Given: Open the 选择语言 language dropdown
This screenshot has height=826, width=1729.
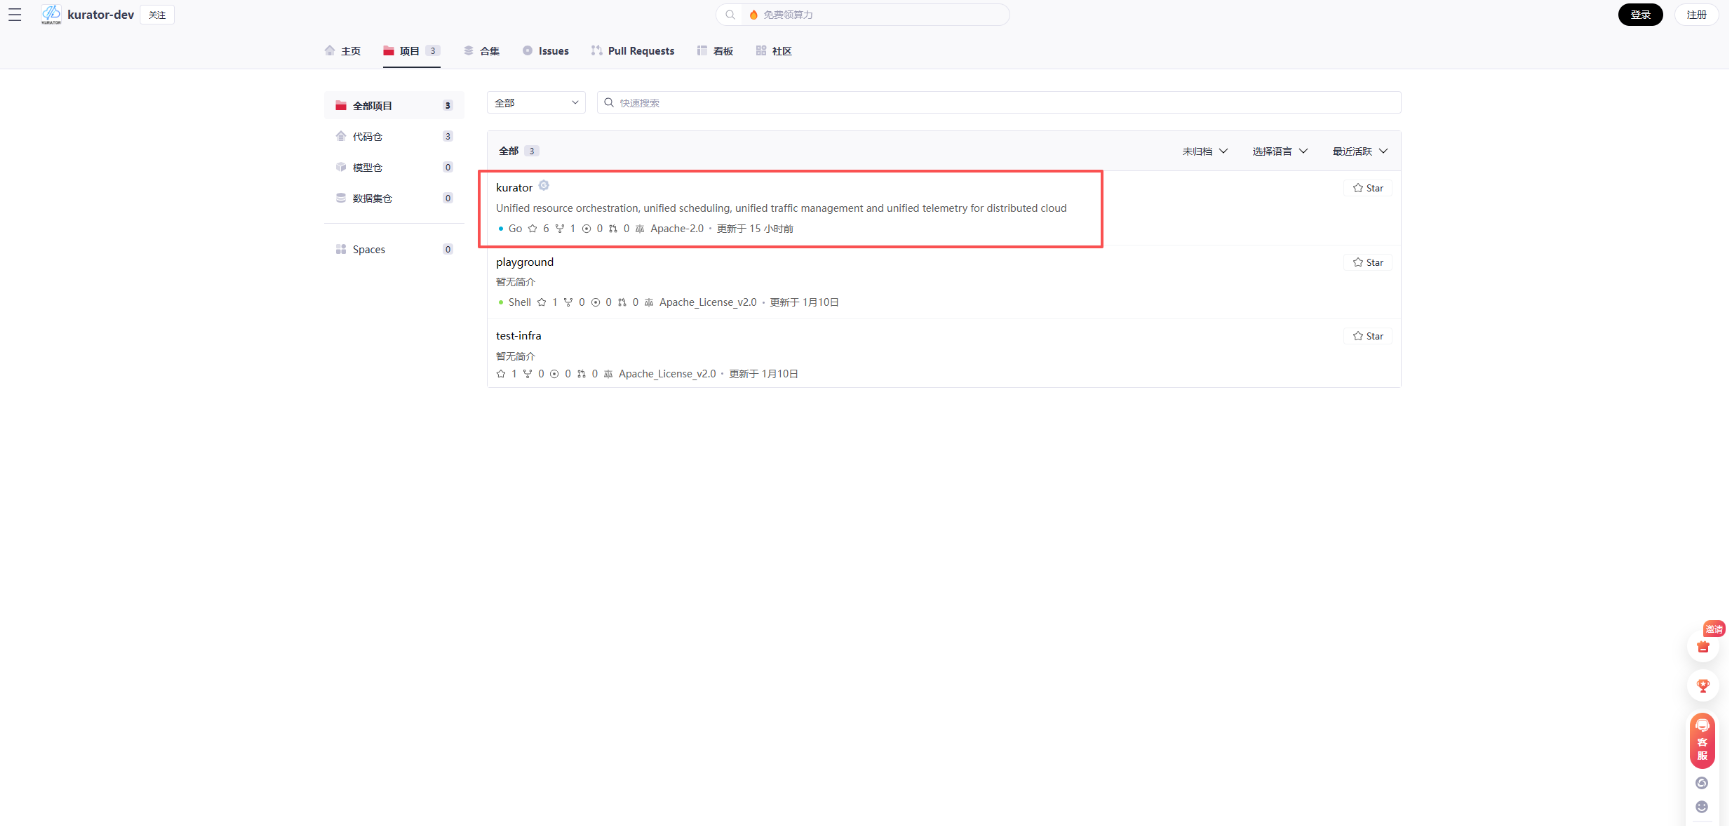Looking at the screenshot, I should pos(1280,151).
